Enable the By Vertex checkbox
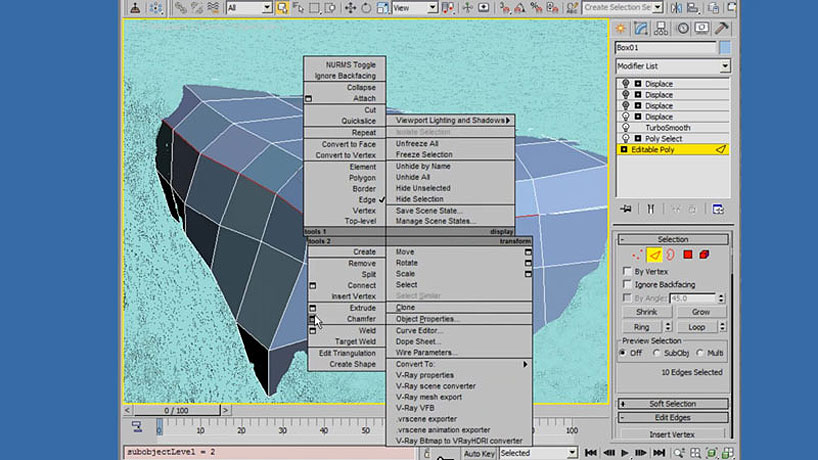 tap(627, 271)
